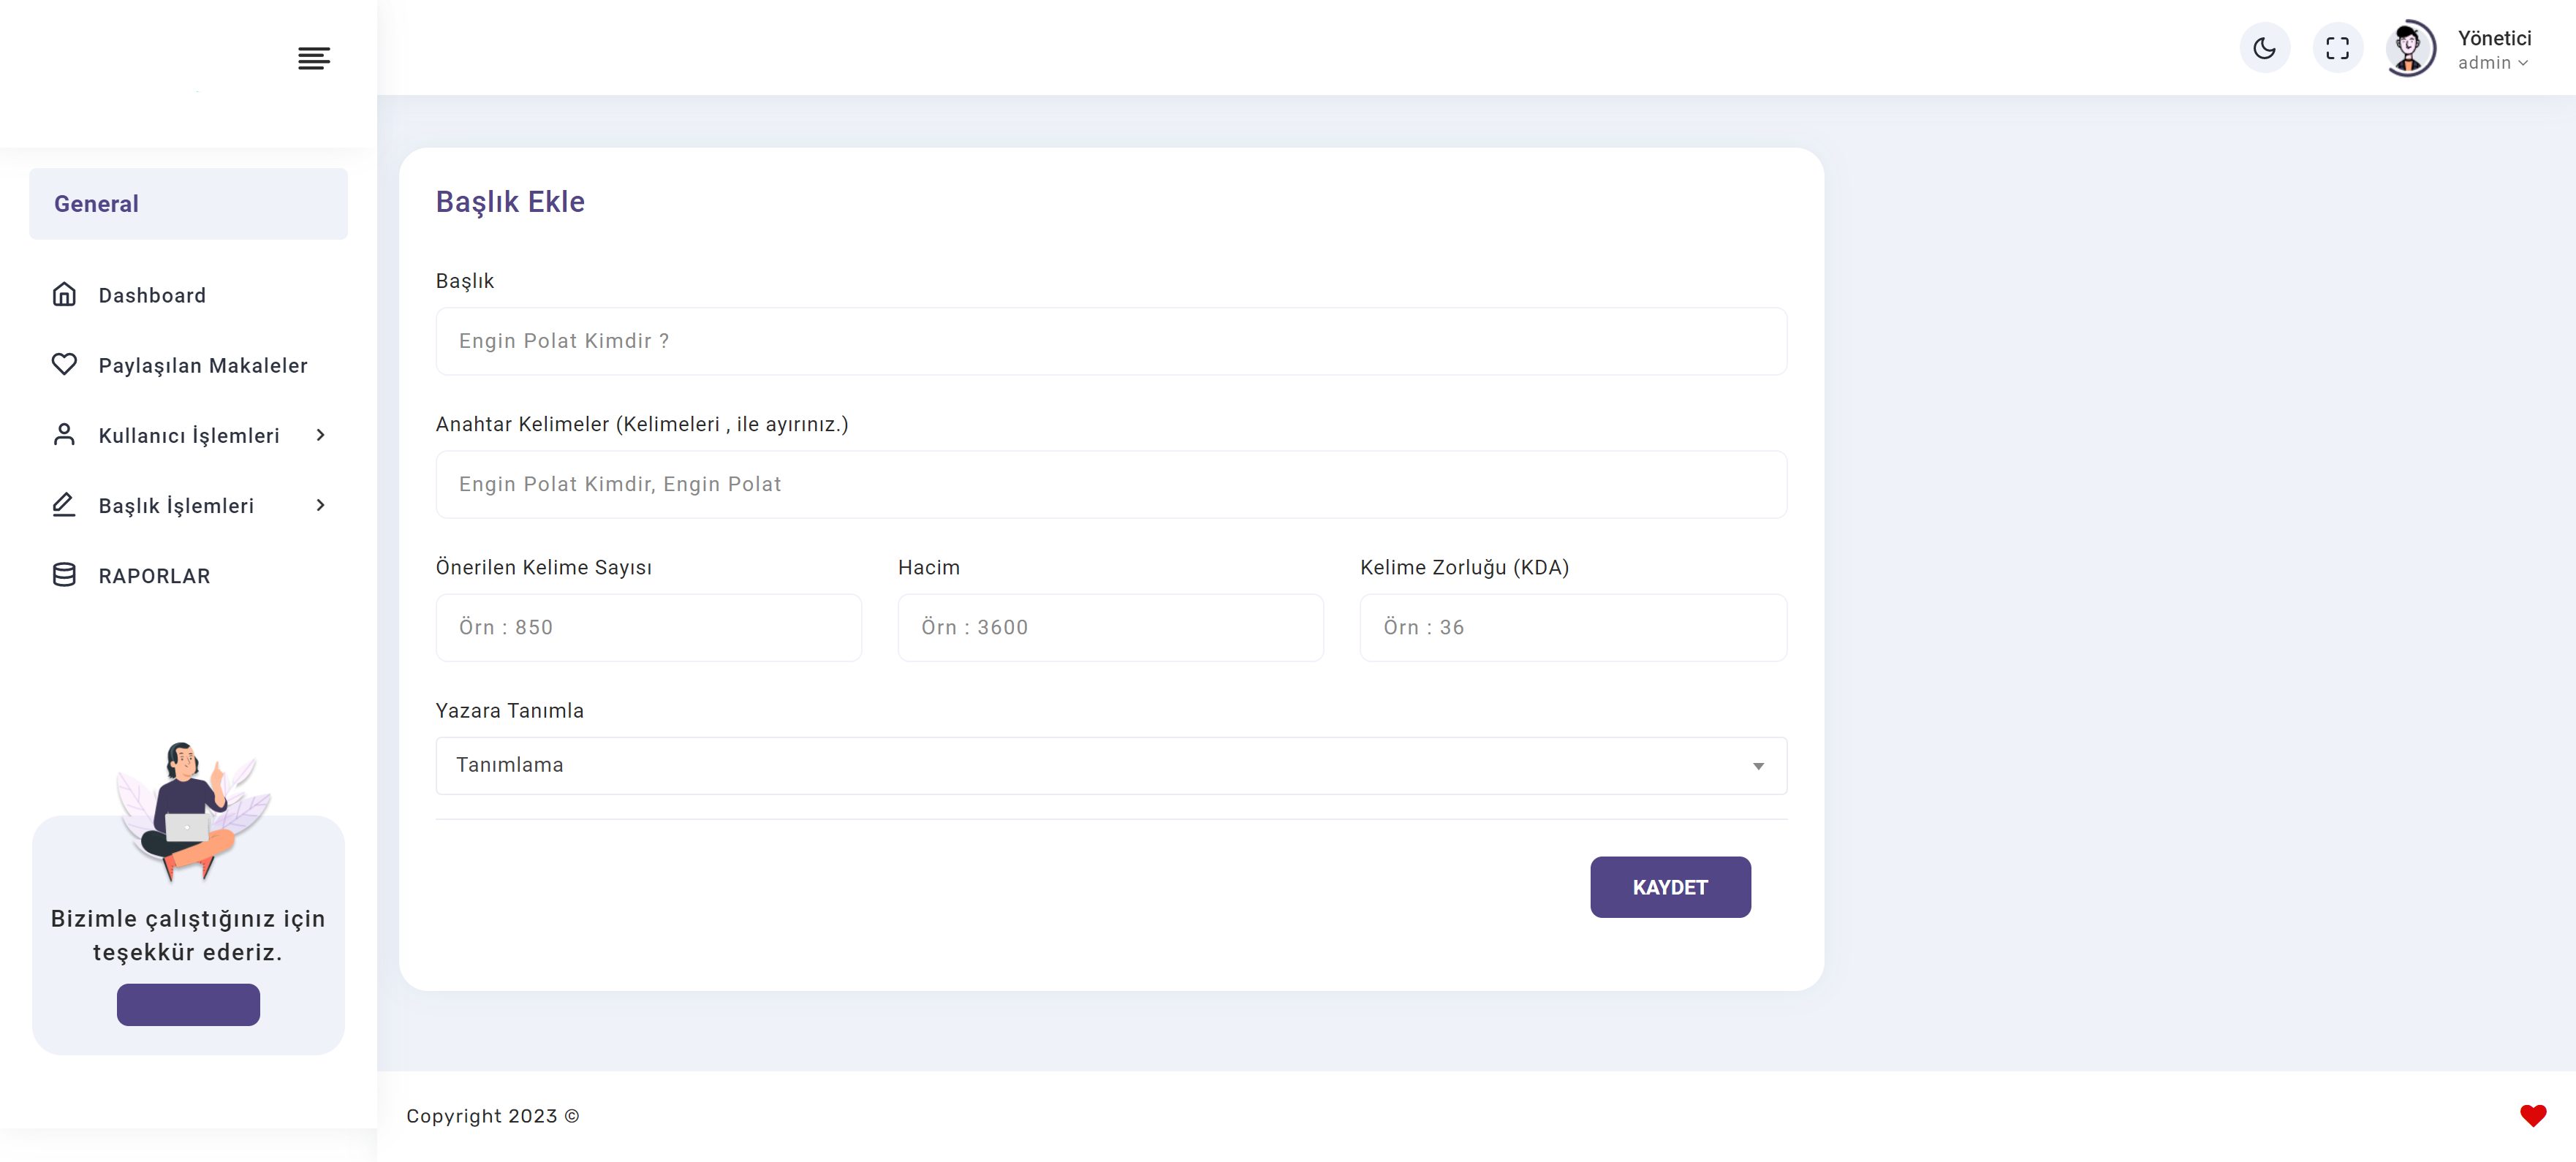
Task: Click the red heart in the footer
Action: coord(2532,1115)
